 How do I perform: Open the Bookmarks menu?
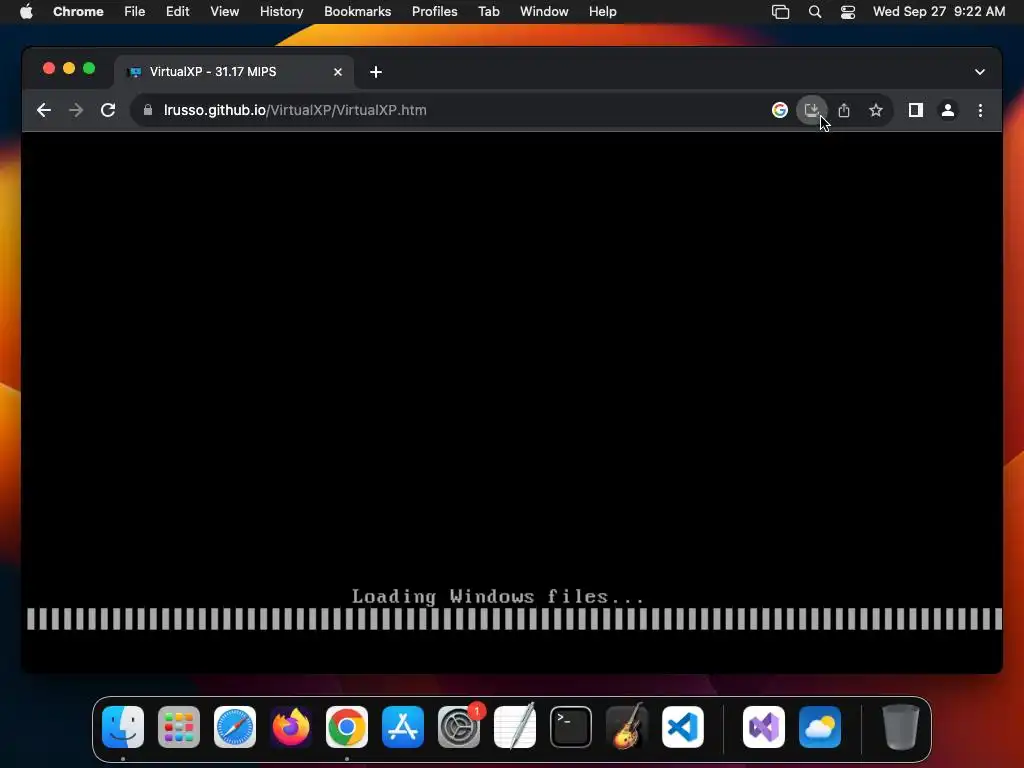click(357, 11)
